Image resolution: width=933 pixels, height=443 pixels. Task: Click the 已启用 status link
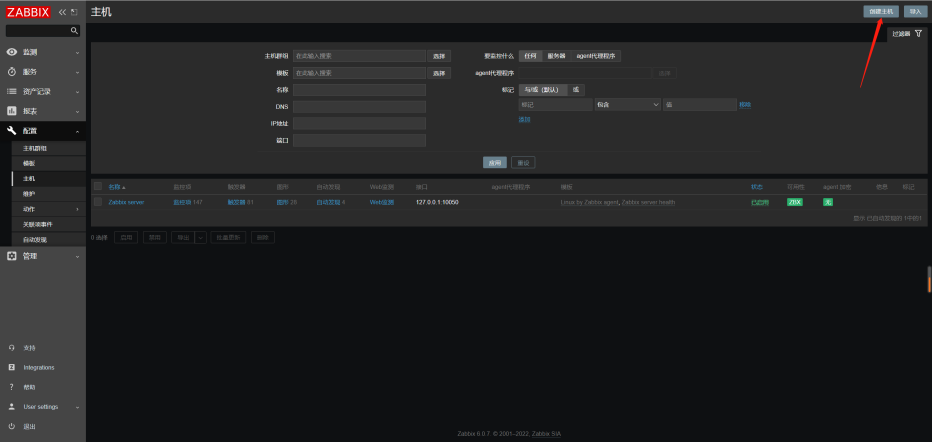click(x=760, y=202)
